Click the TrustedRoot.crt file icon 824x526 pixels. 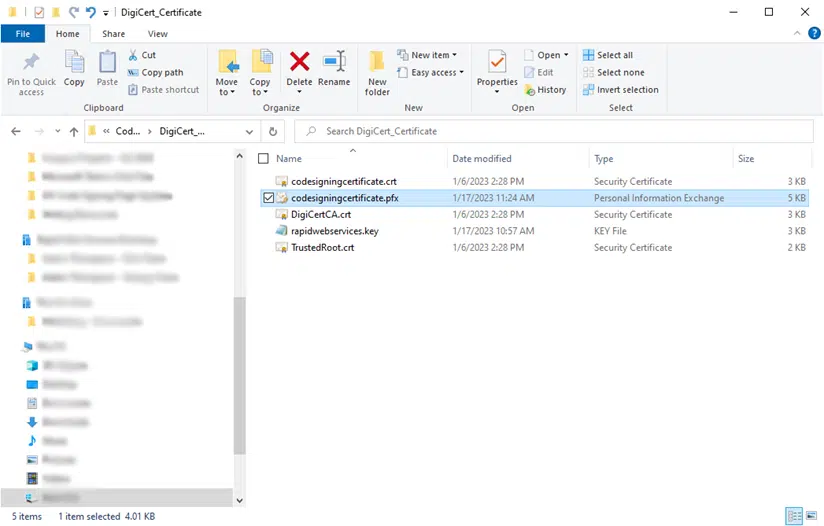[x=282, y=247]
